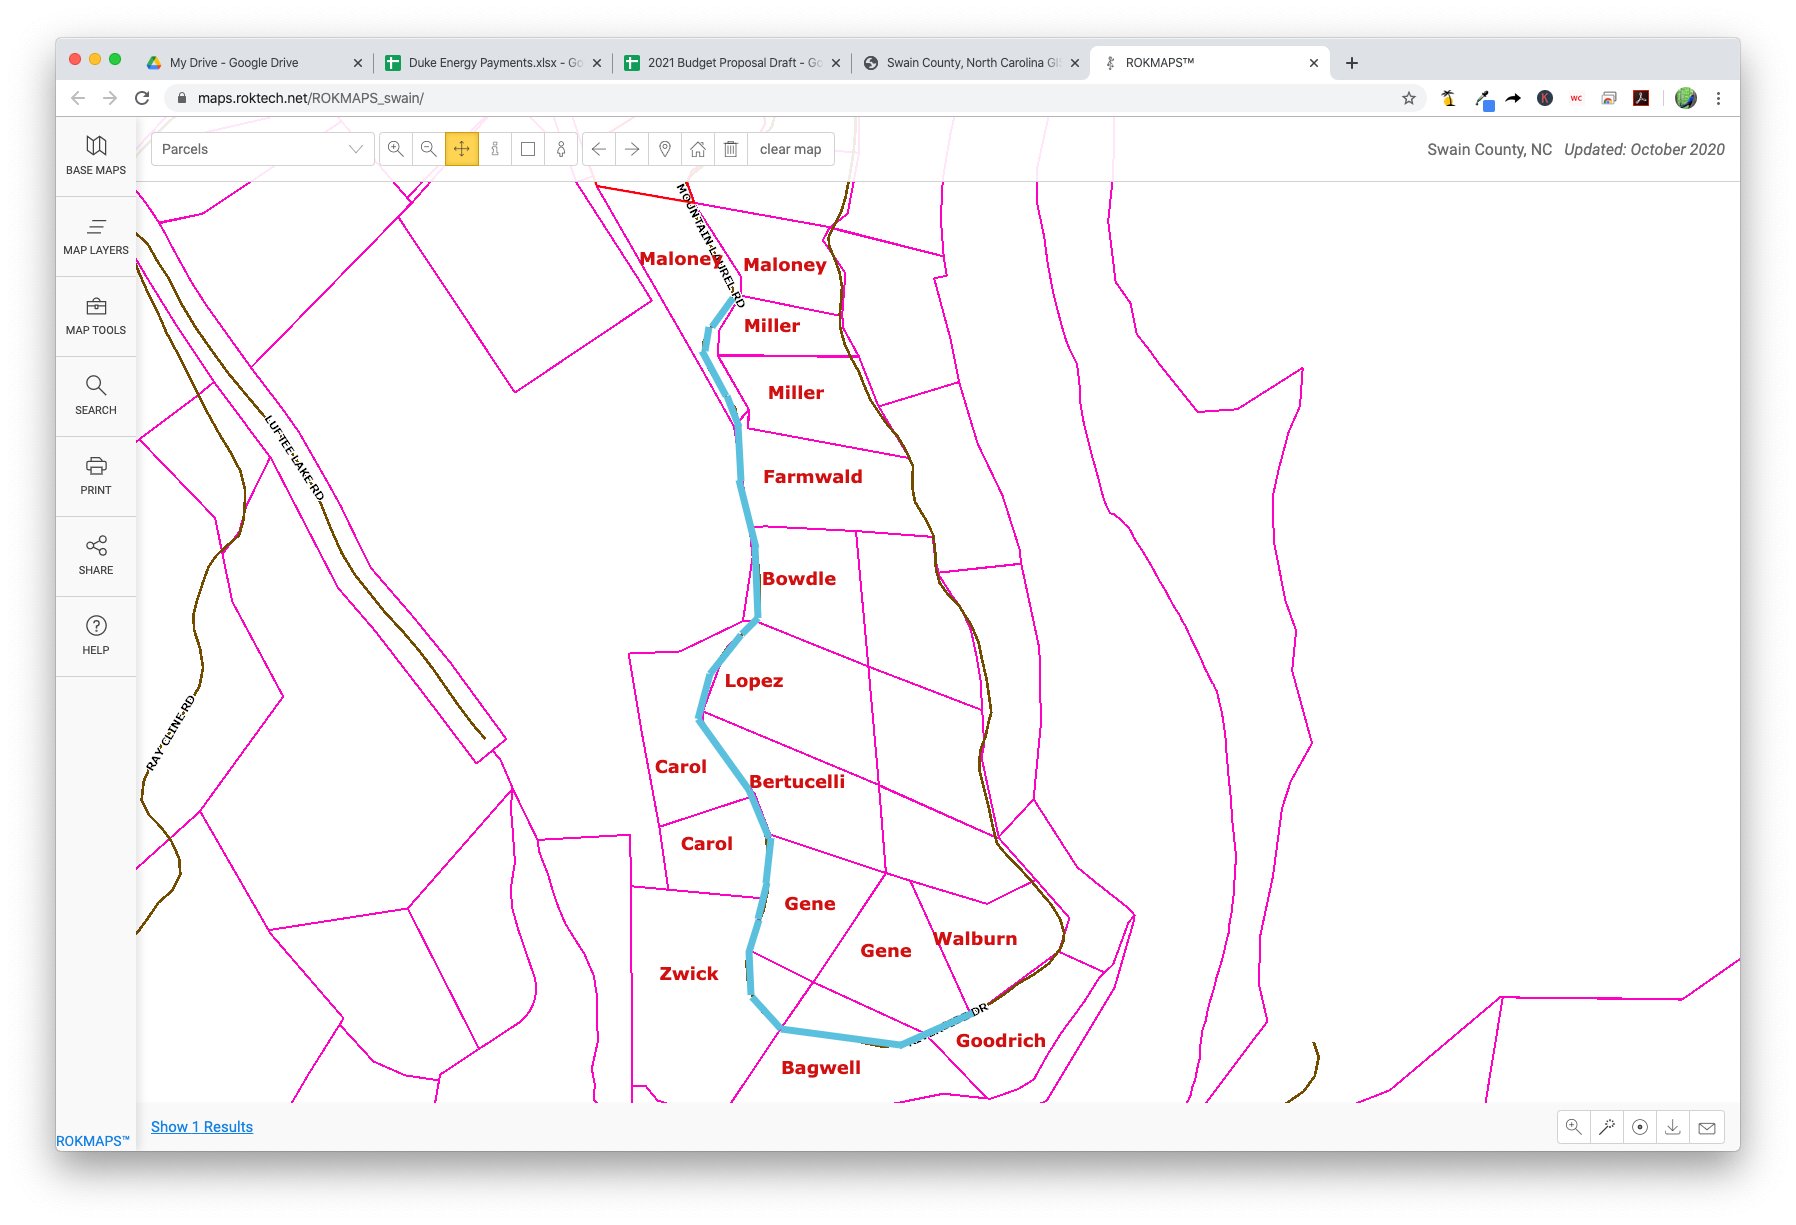1796x1225 pixels.
Task: Bookmark this page with the star
Action: [1408, 98]
